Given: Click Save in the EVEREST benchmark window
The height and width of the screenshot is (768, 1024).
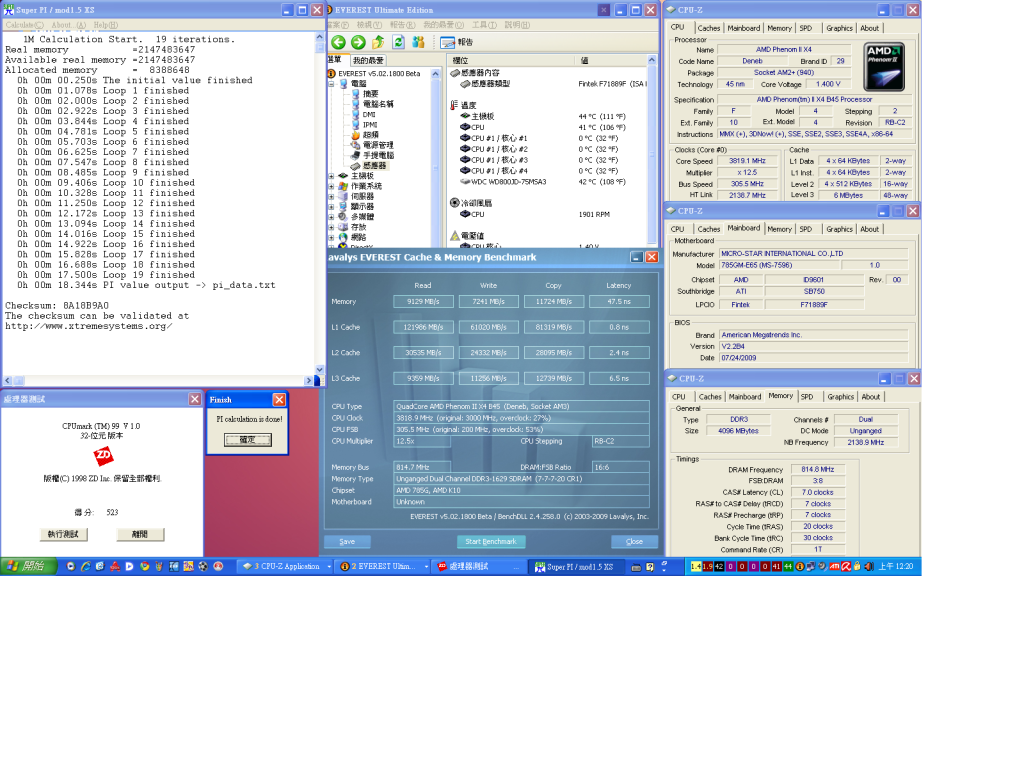Looking at the screenshot, I should (347, 541).
